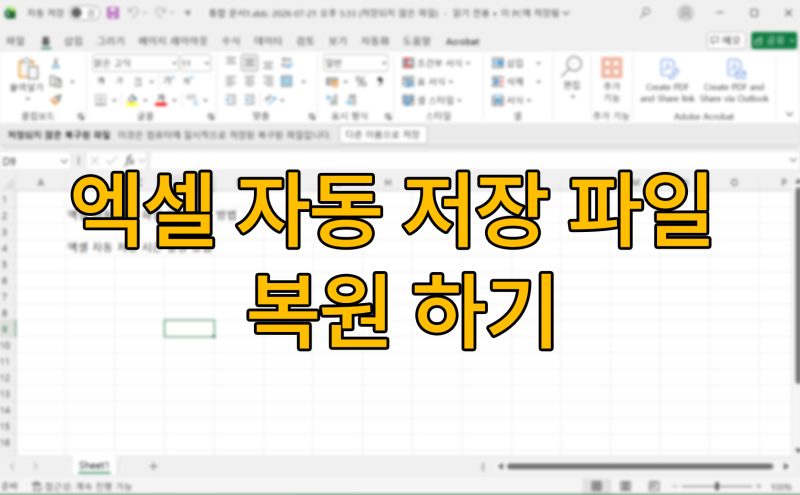The width and height of the screenshot is (800, 495).
Task: Click the Undo arrow icon
Action: (x=134, y=13)
